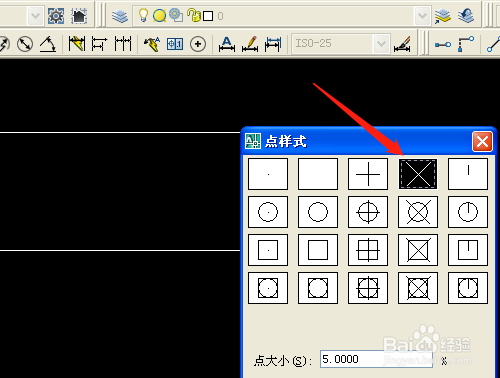The image size is (500, 378).
Task: Click the Dimension Update icon
Action: click(x=273, y=44)
